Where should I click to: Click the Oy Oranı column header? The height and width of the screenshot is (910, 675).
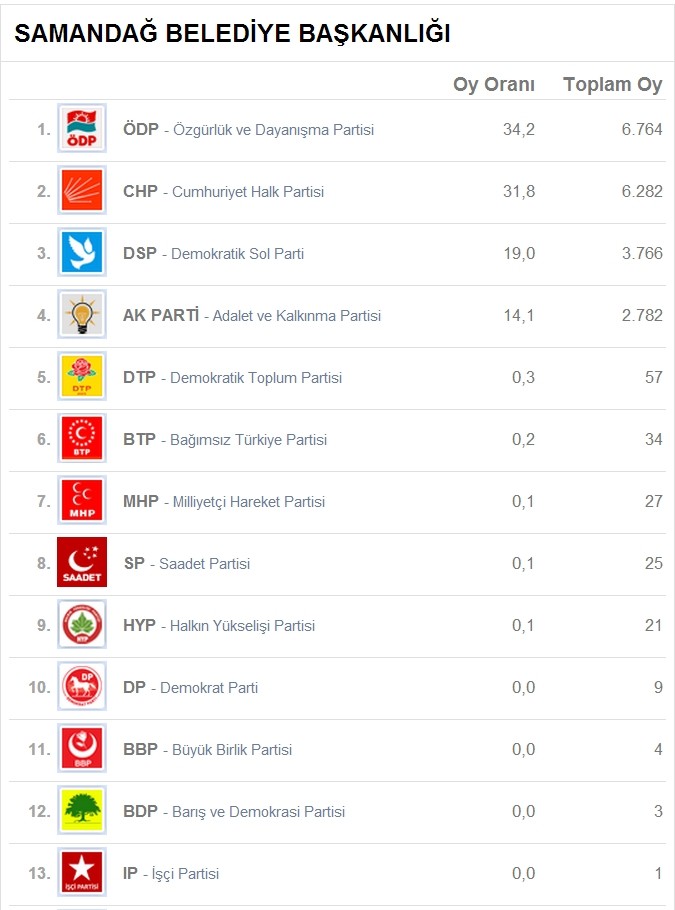[x=494, y=85]
